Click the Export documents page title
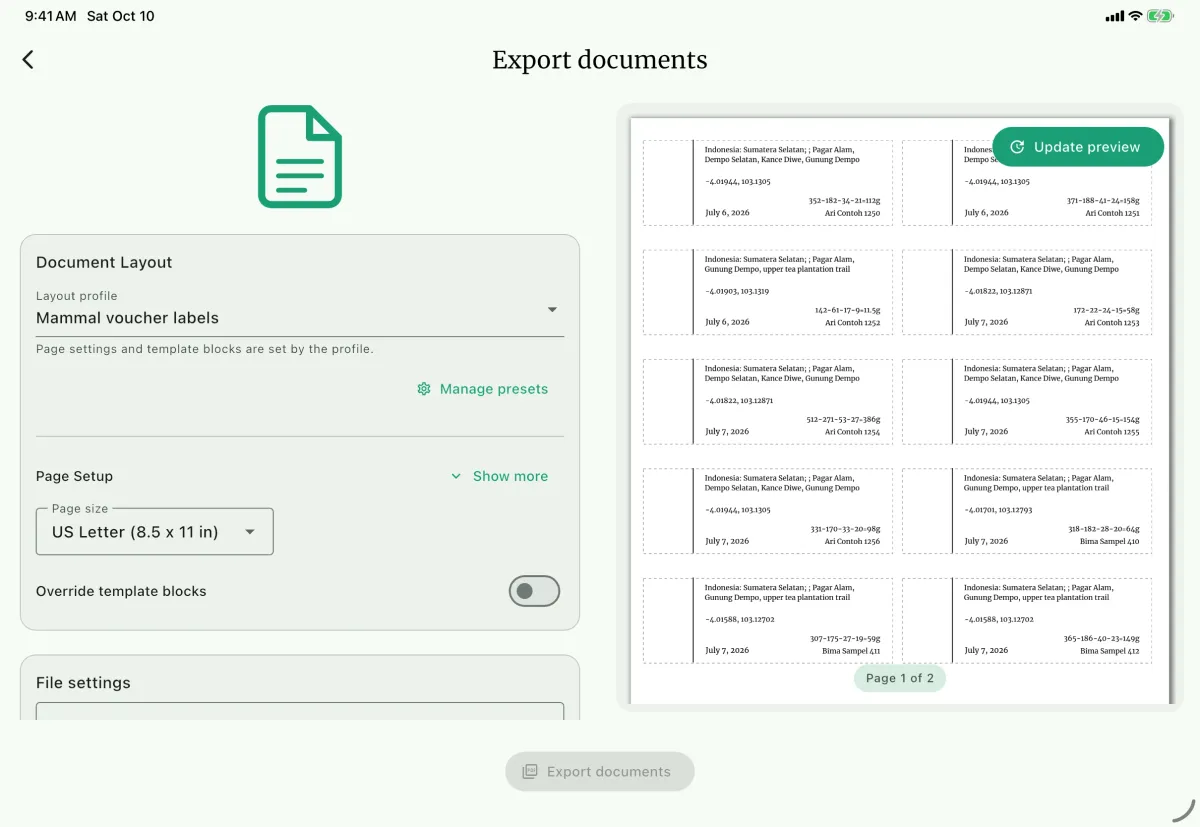This screenshot has height=827, width=1200. click(x=600, y=60)
